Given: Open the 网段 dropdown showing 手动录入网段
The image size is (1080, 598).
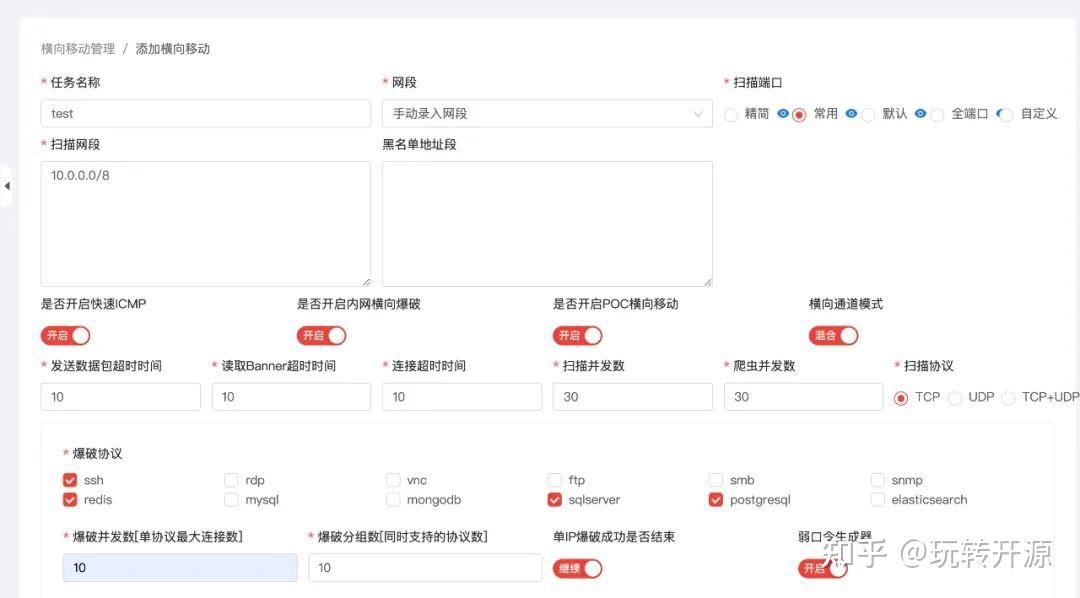Looking at the screenshot, I should click(546, 113).
